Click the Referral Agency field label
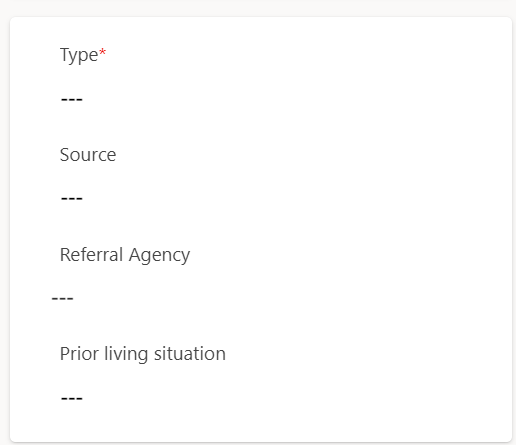The height and width of the screenshot is (445, 516). (x=125, y=255)
